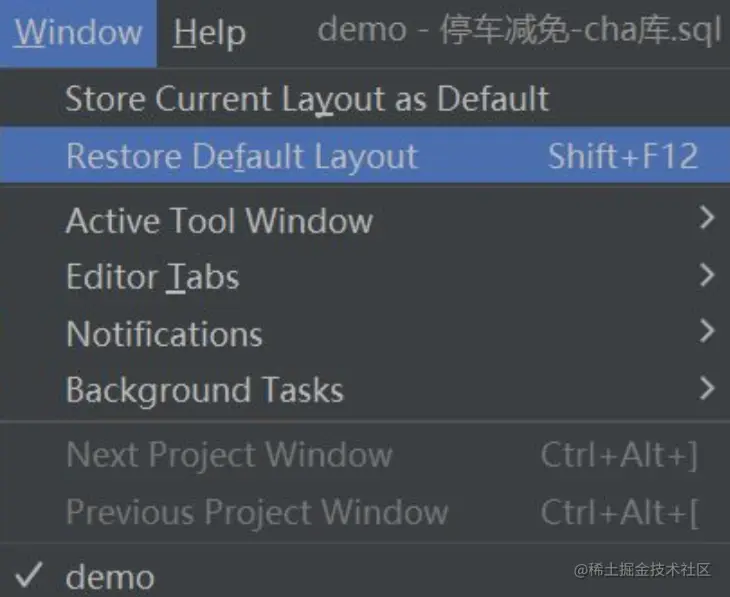Screen dimensions: 730x597
Task: Toggle the checkmark beside demo project
Action: tap(29, 575)
